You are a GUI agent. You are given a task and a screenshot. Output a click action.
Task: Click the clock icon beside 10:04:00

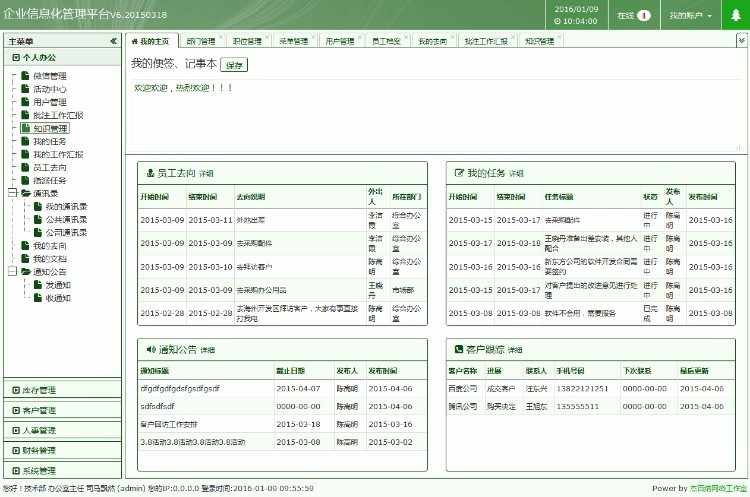click(x=557, y=22)
